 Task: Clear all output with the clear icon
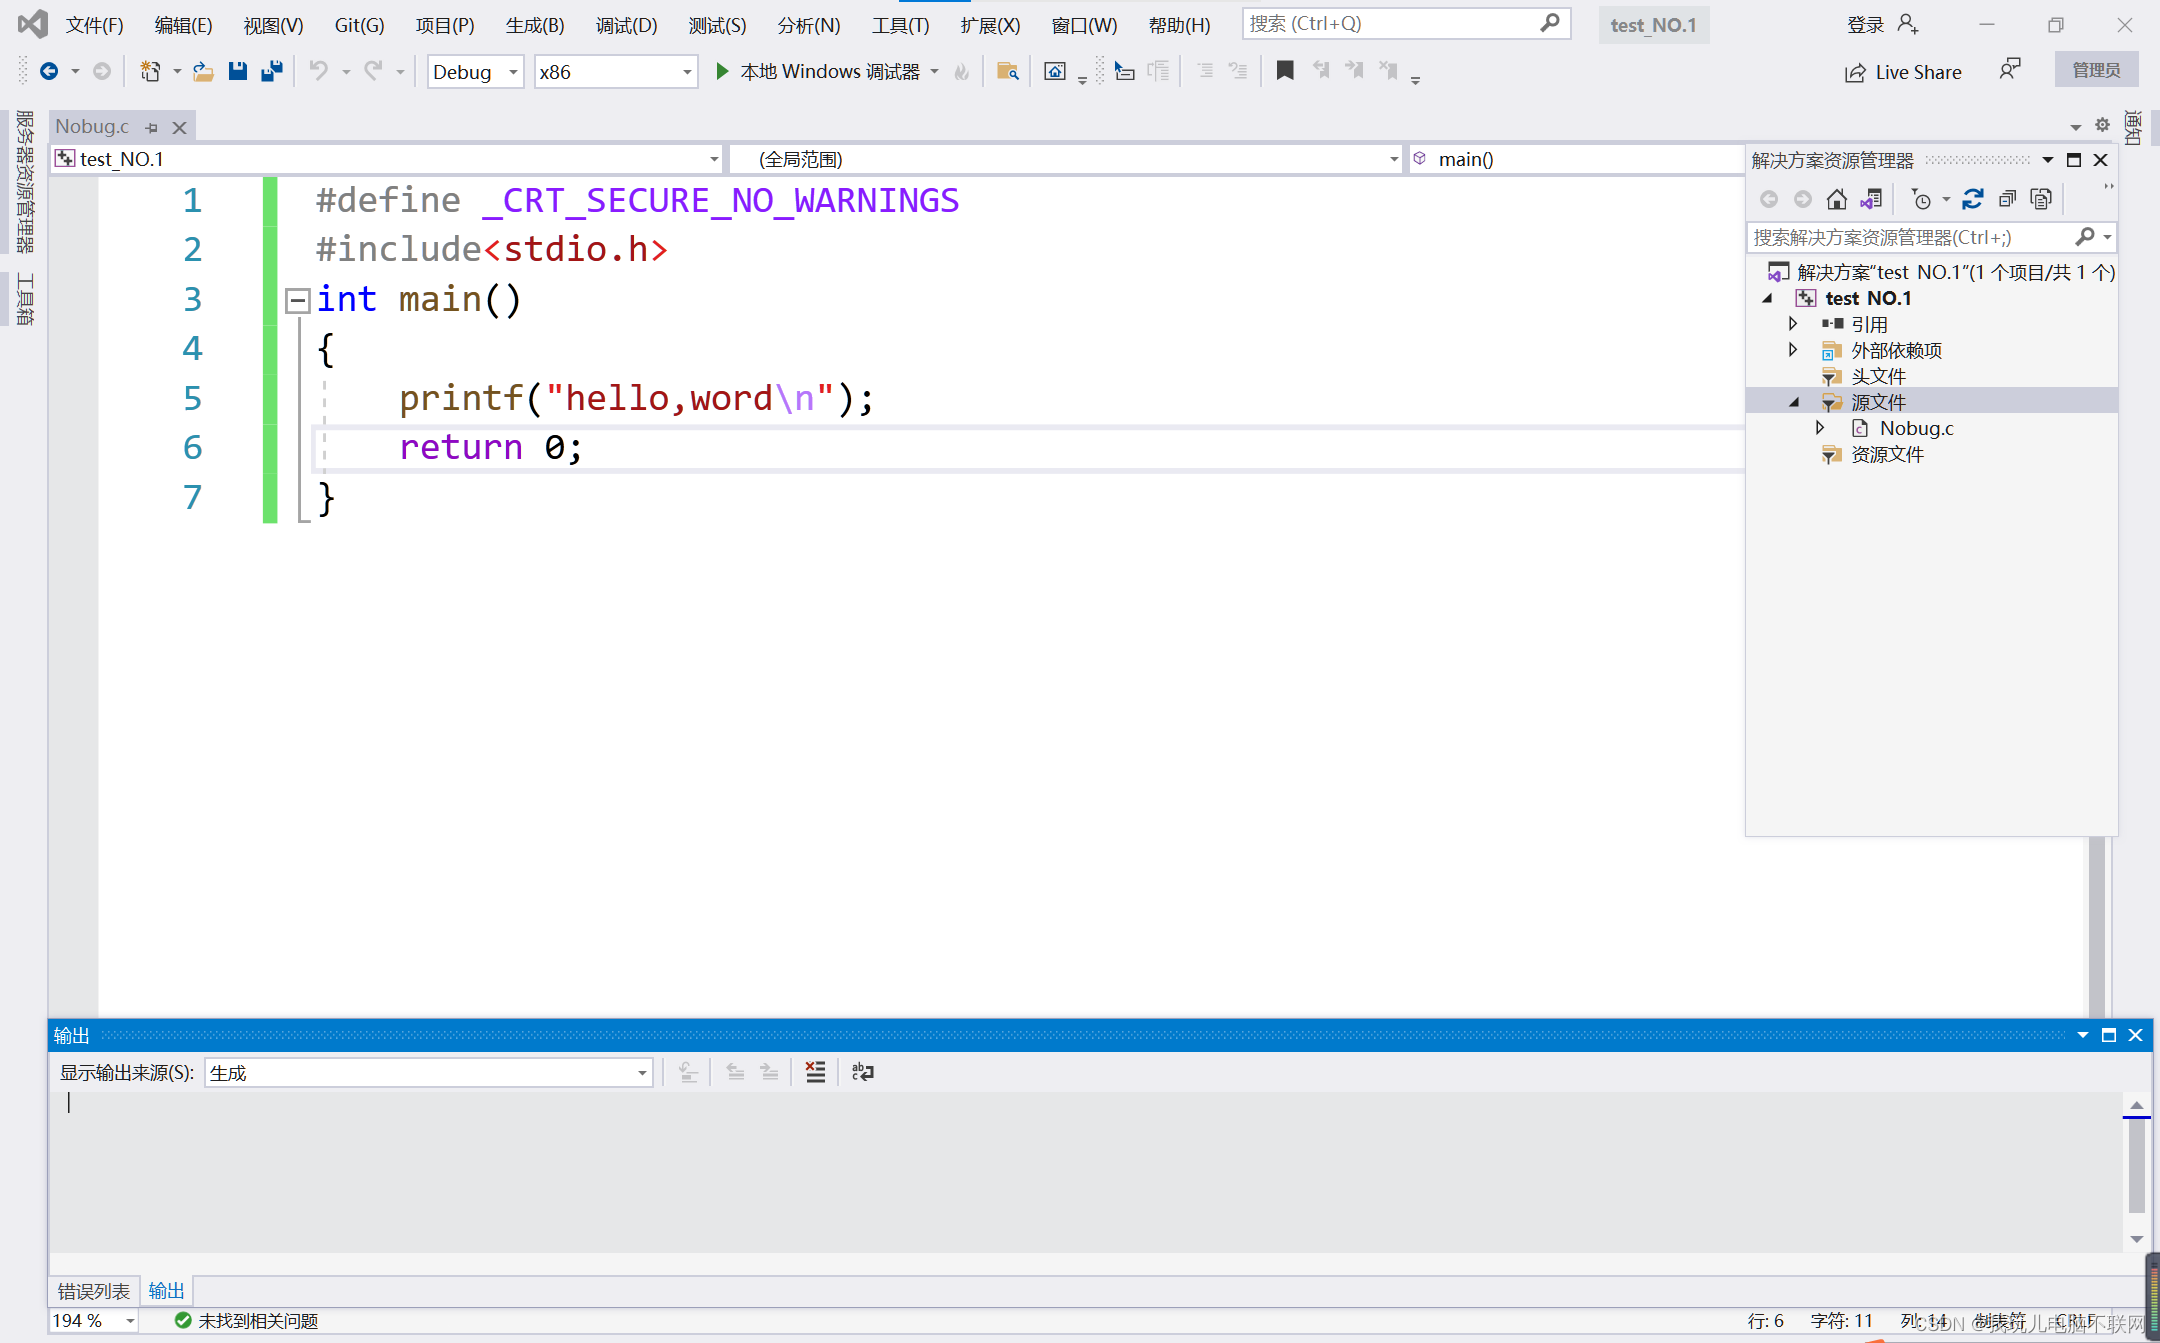(x=815, y=1072)
